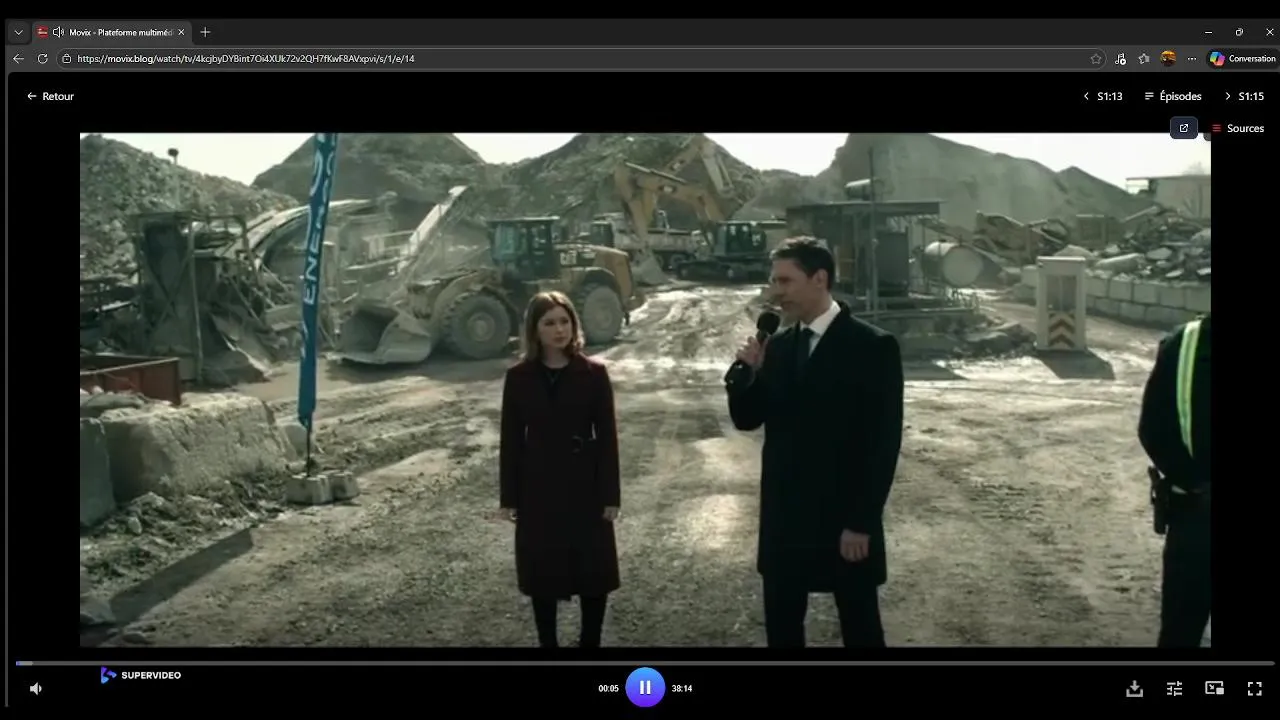Pause the video playback
This screenshot has height=720, width=1280.
pyautogui.click(x=645, y=687)
